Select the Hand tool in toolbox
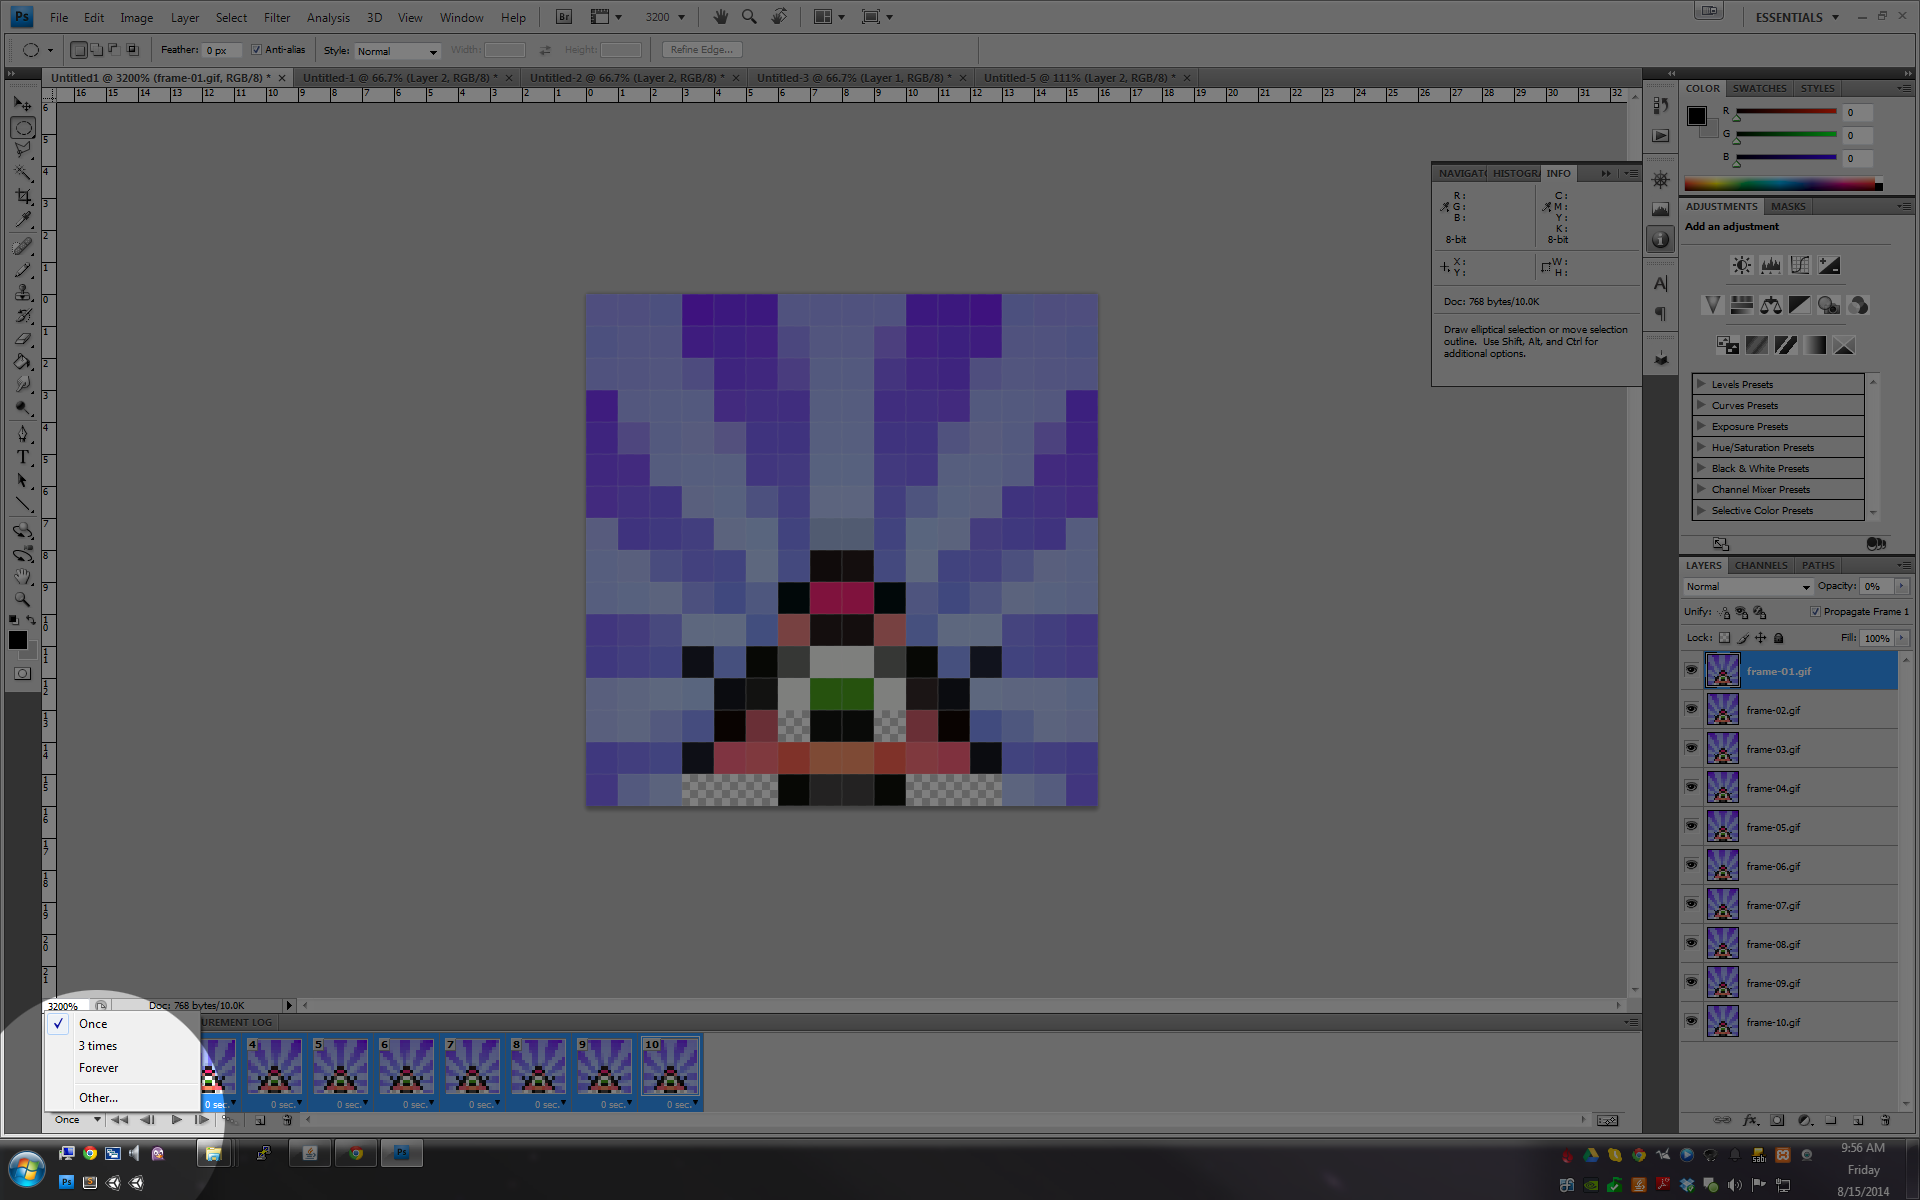The image size is (1920, 1200). coord(23,577)
